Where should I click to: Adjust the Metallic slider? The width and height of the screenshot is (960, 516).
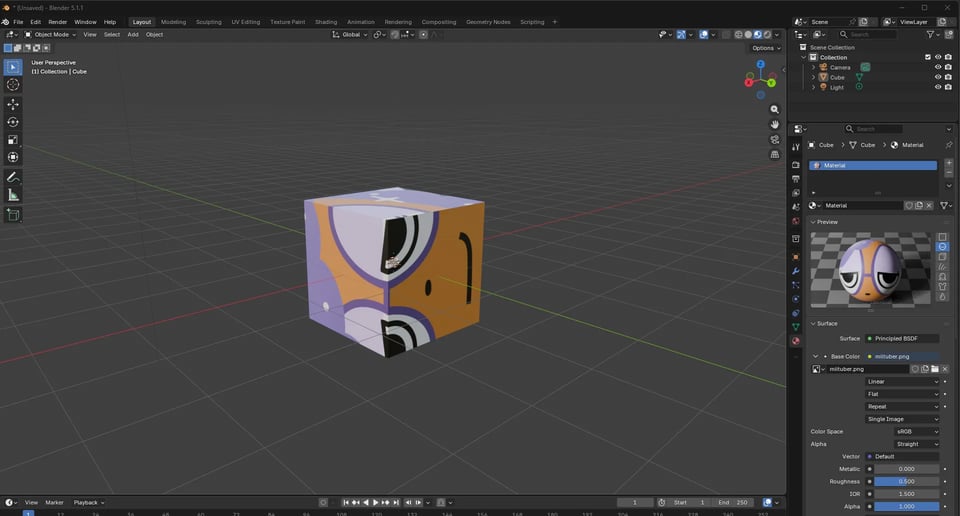906,469
